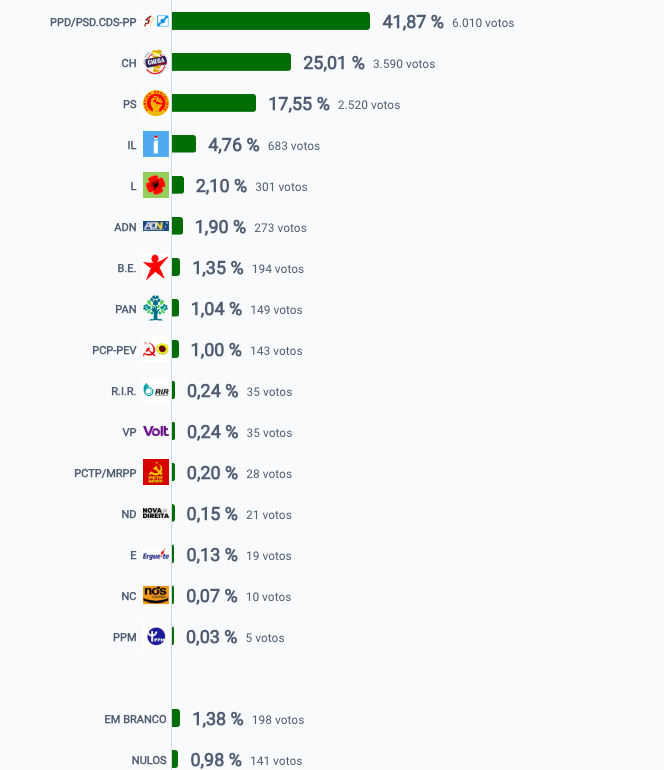
Task: Select the B.E. red star logo
Action: 156,267
